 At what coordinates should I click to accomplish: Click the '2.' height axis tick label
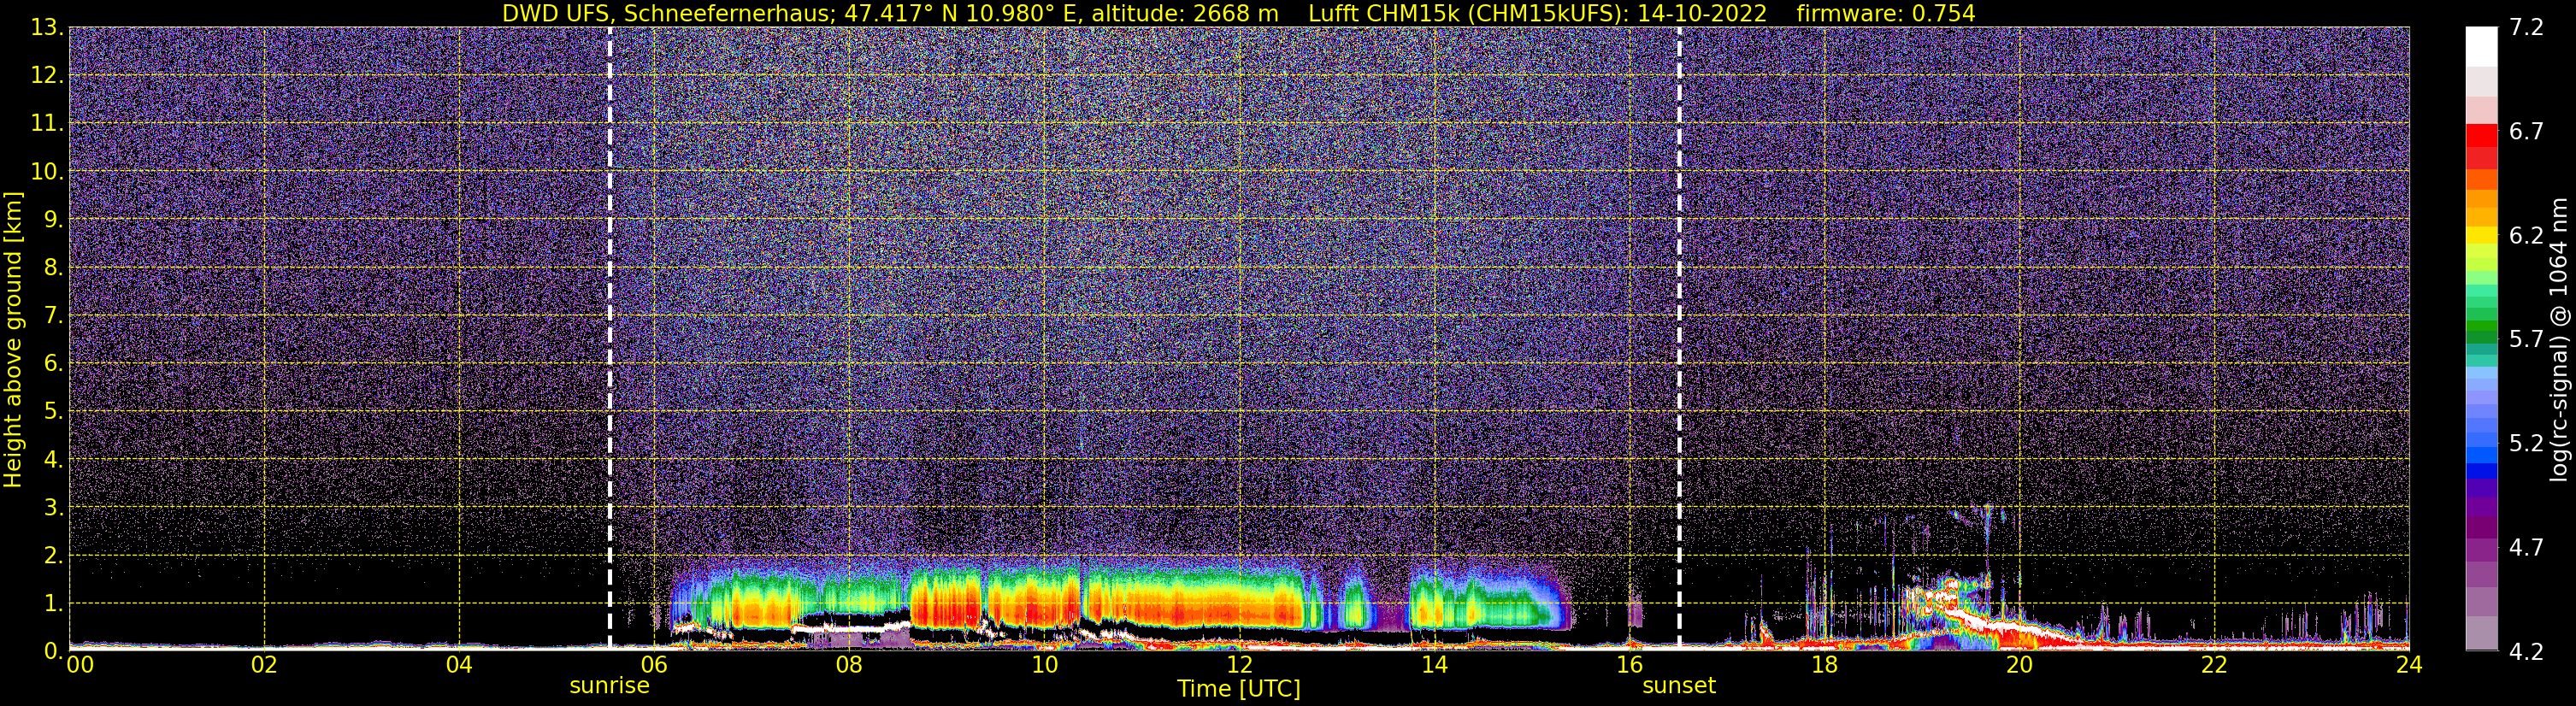click(53, 556)
